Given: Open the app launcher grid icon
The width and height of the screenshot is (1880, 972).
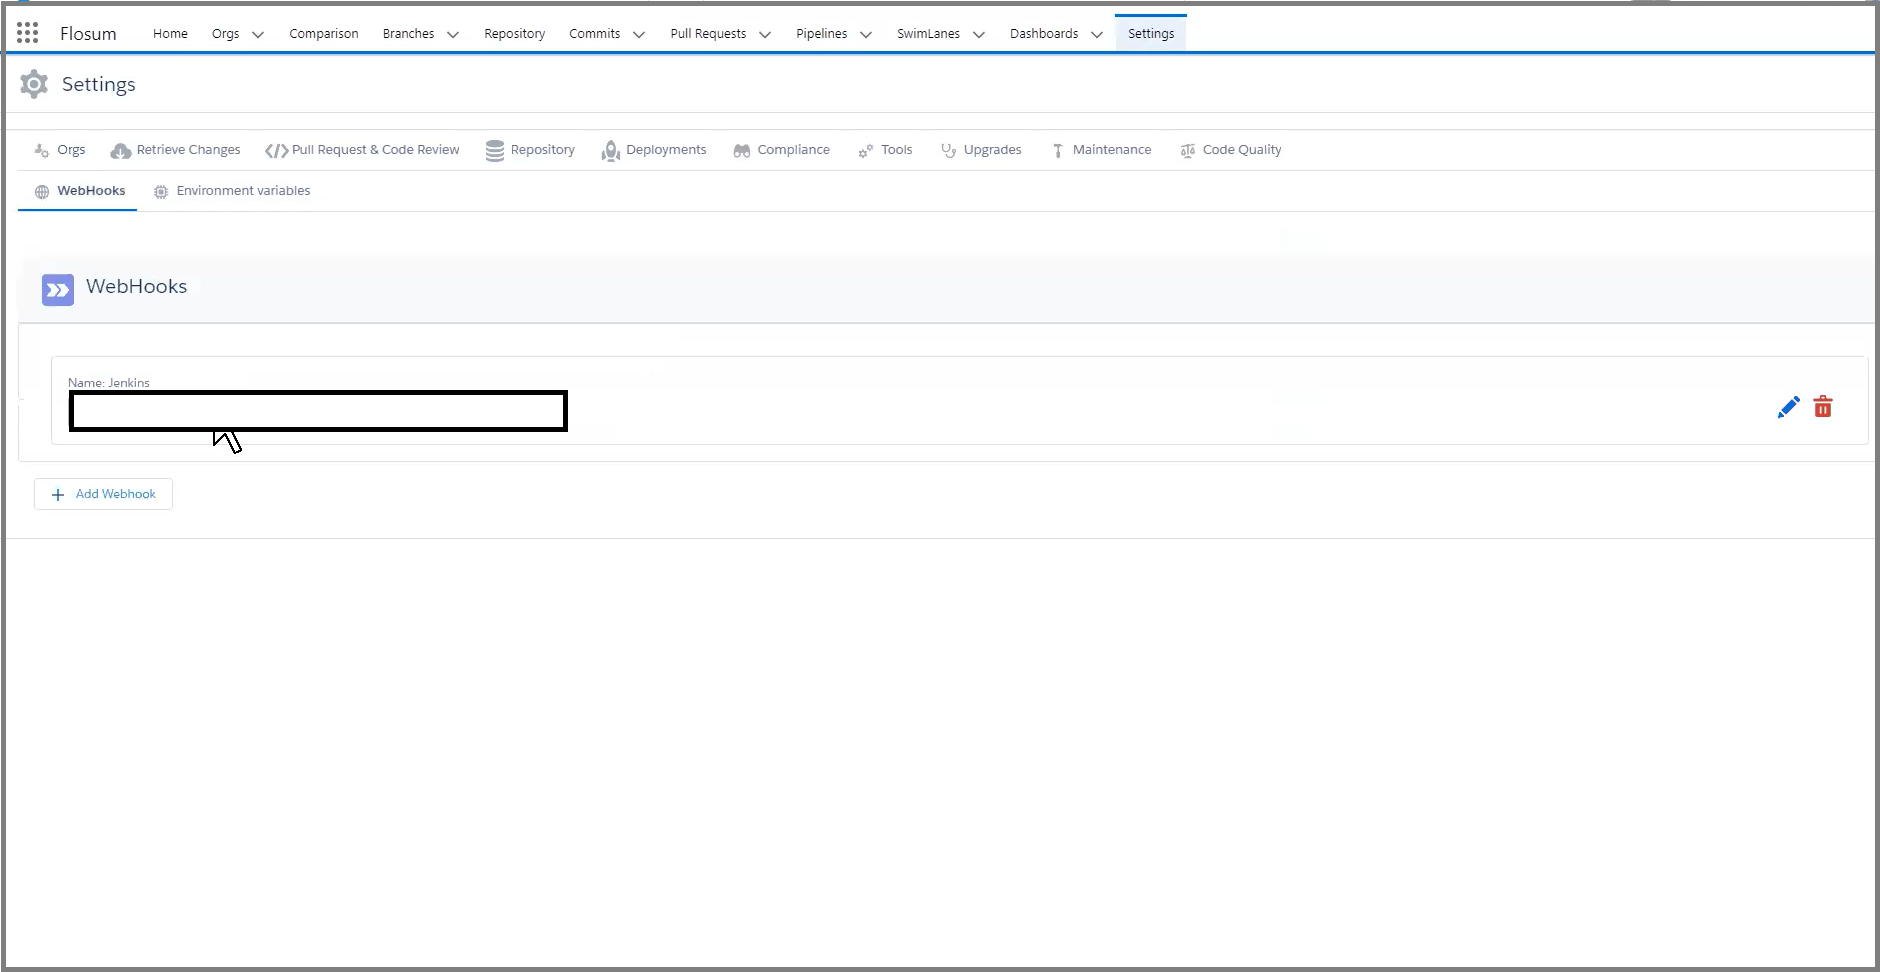Looking at the screenshot, I should point(28,33).
